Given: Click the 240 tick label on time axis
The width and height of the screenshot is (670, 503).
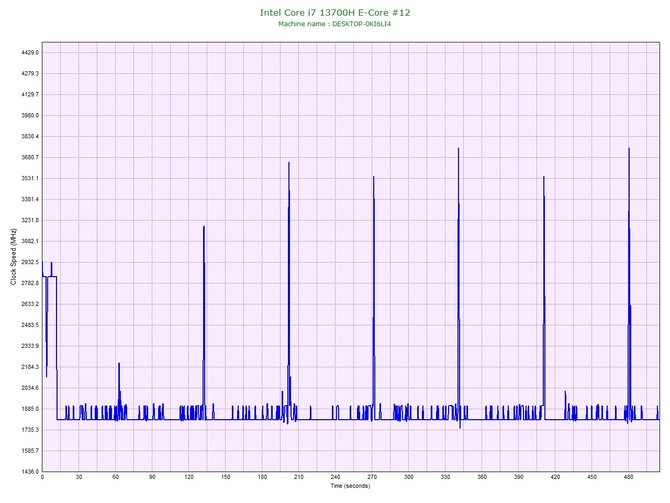Looking at the screenshot, I should click(335, 477).
